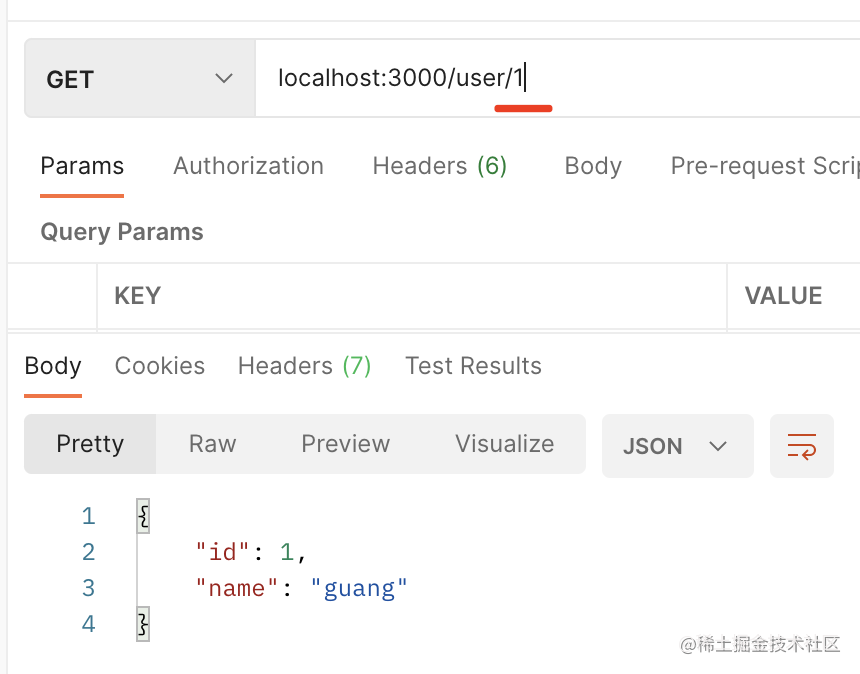Image resolution: width=860 pixels, height=674 pixels.
Task: Choose the Visualize view button
Action: (504, 444)
